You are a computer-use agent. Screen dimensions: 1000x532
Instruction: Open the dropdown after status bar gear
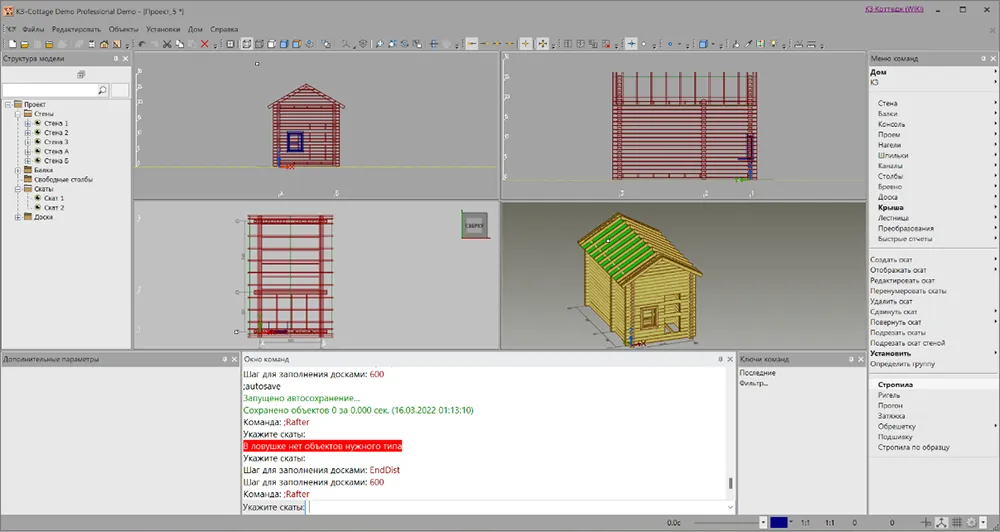tap(982, 522)
